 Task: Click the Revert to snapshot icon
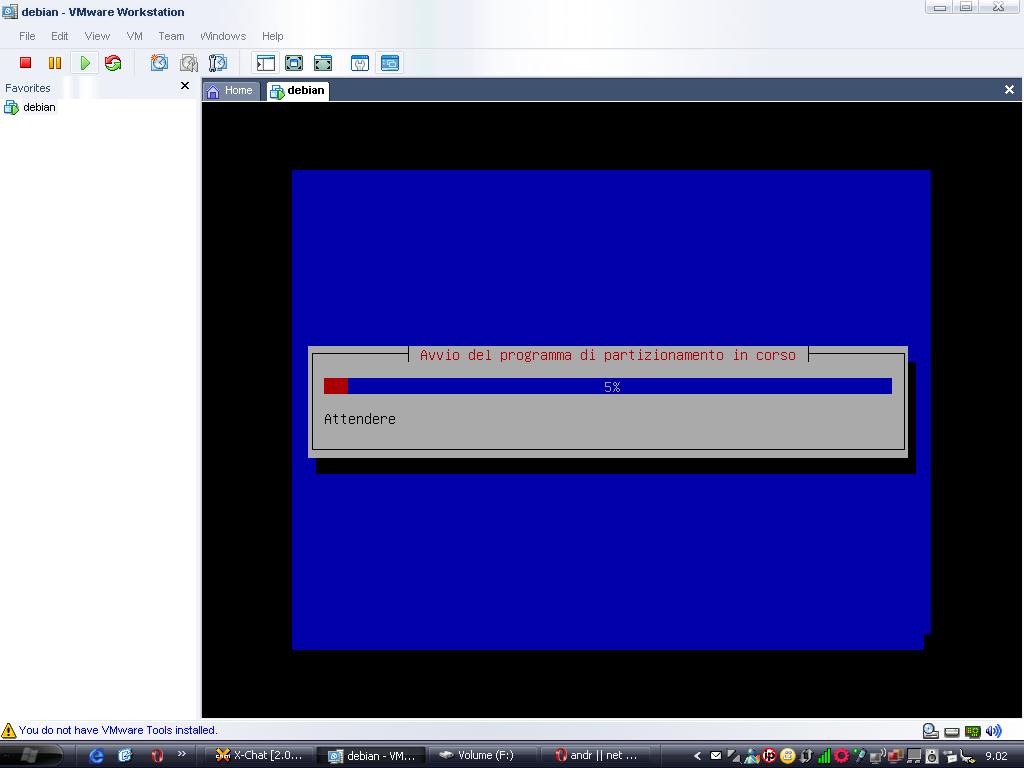(x=189, y=63)
